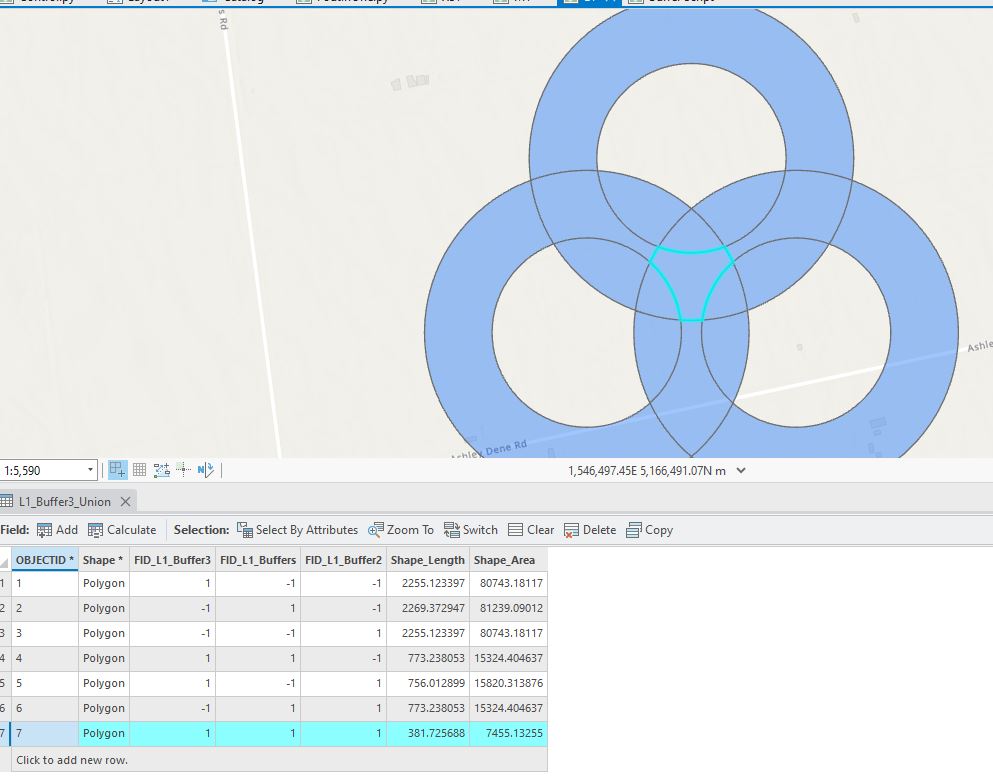Select Shape_Length cell 2269.372947
993x780 pixels.
point(427,608)
